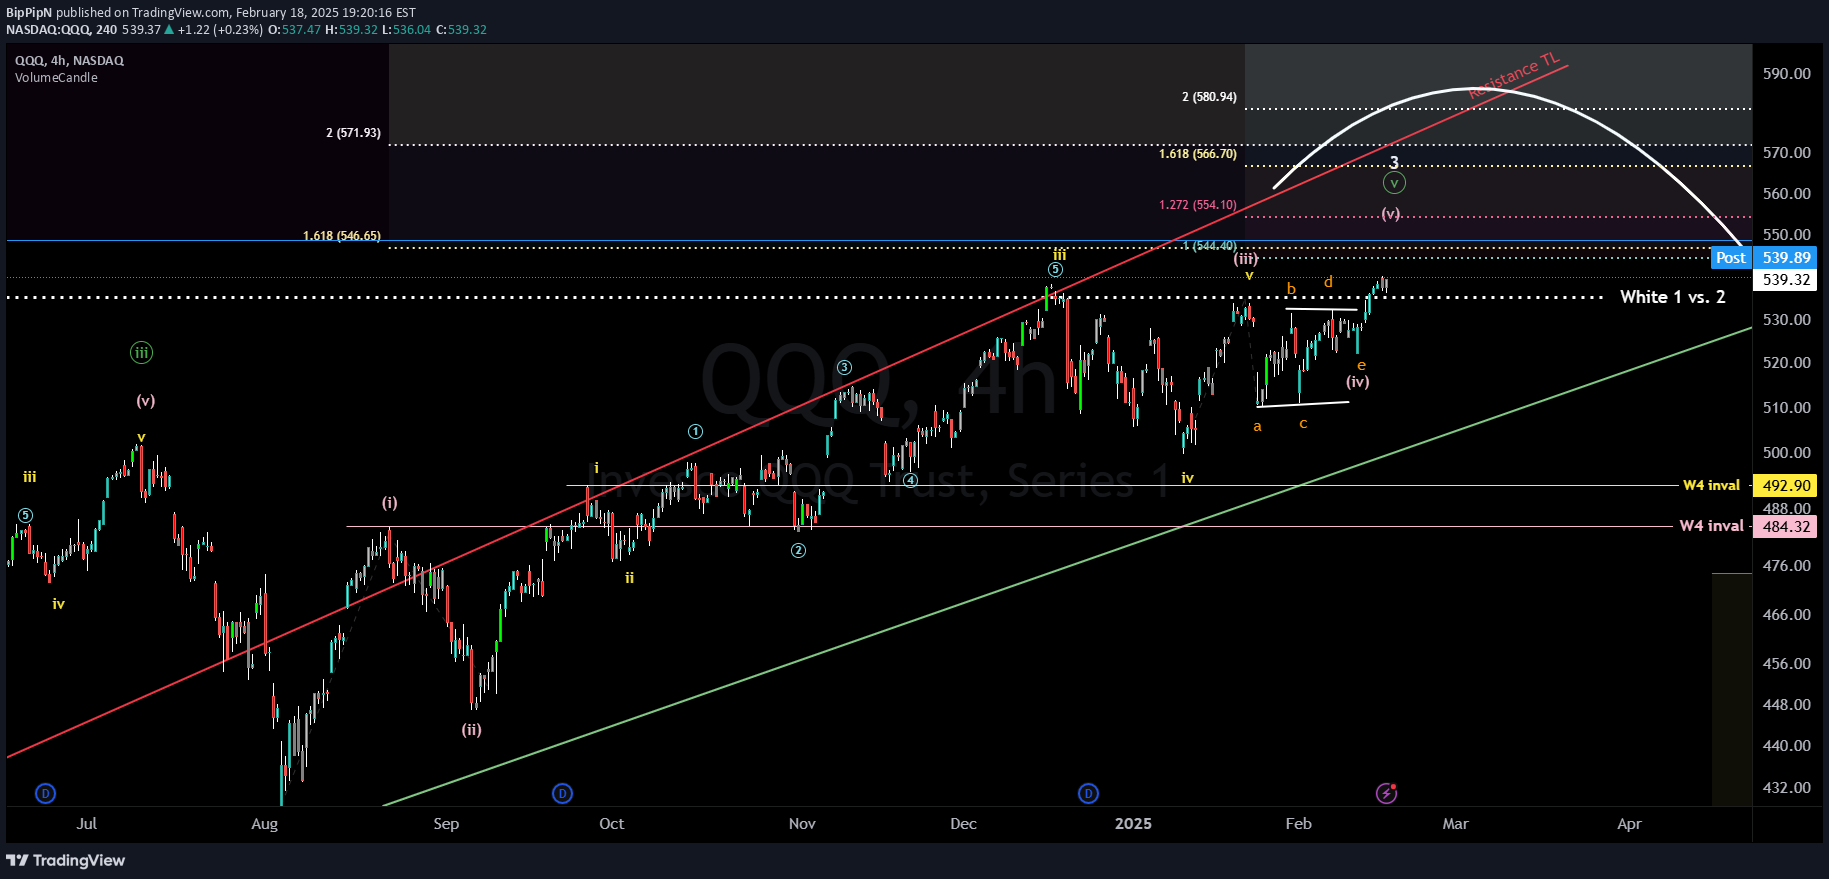Click the orange a triangle label

1257,427
